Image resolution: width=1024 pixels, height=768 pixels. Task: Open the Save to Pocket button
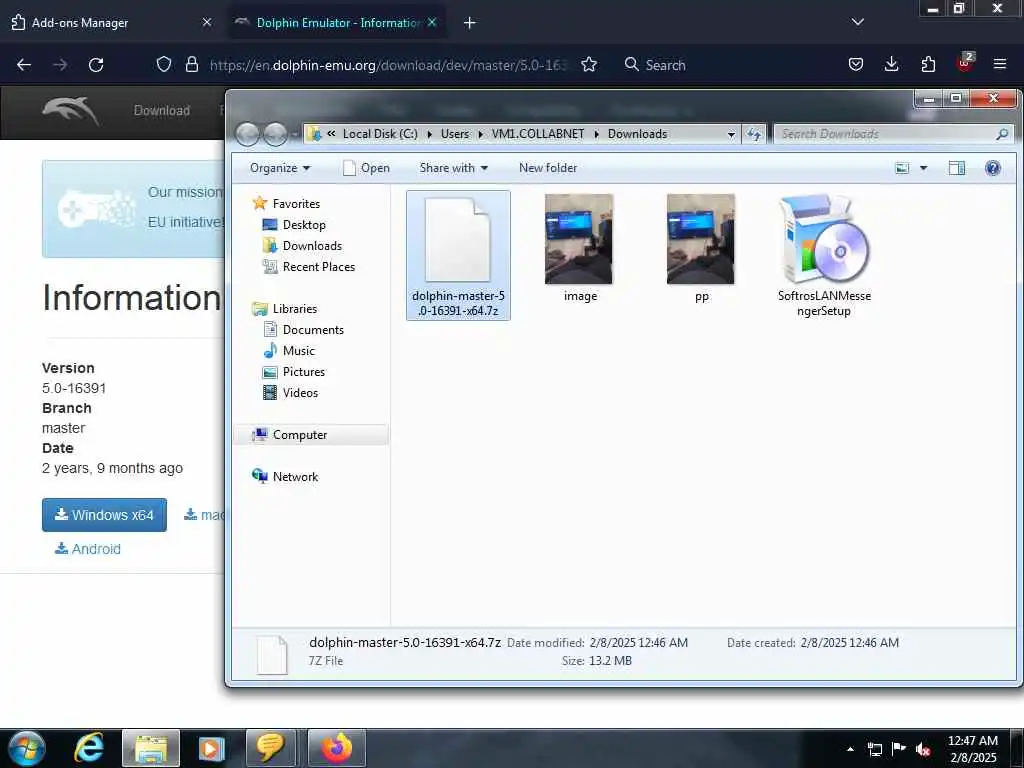coord(856,64)
